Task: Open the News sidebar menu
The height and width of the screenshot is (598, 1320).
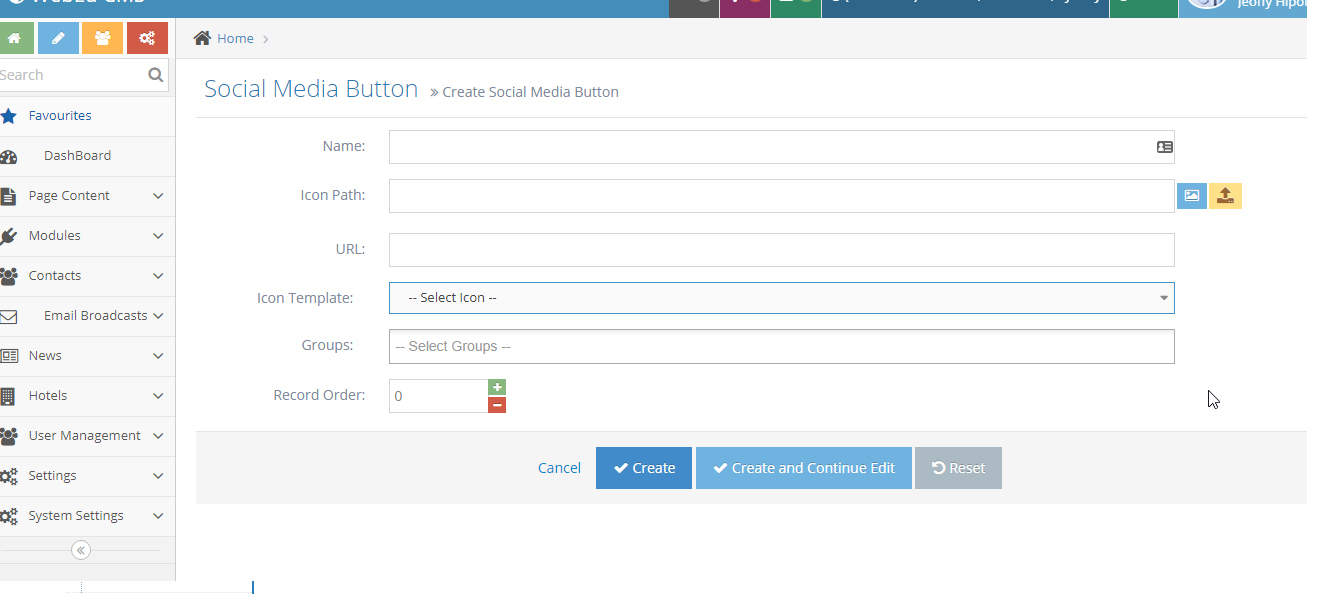Action: [x=45, y=355]
